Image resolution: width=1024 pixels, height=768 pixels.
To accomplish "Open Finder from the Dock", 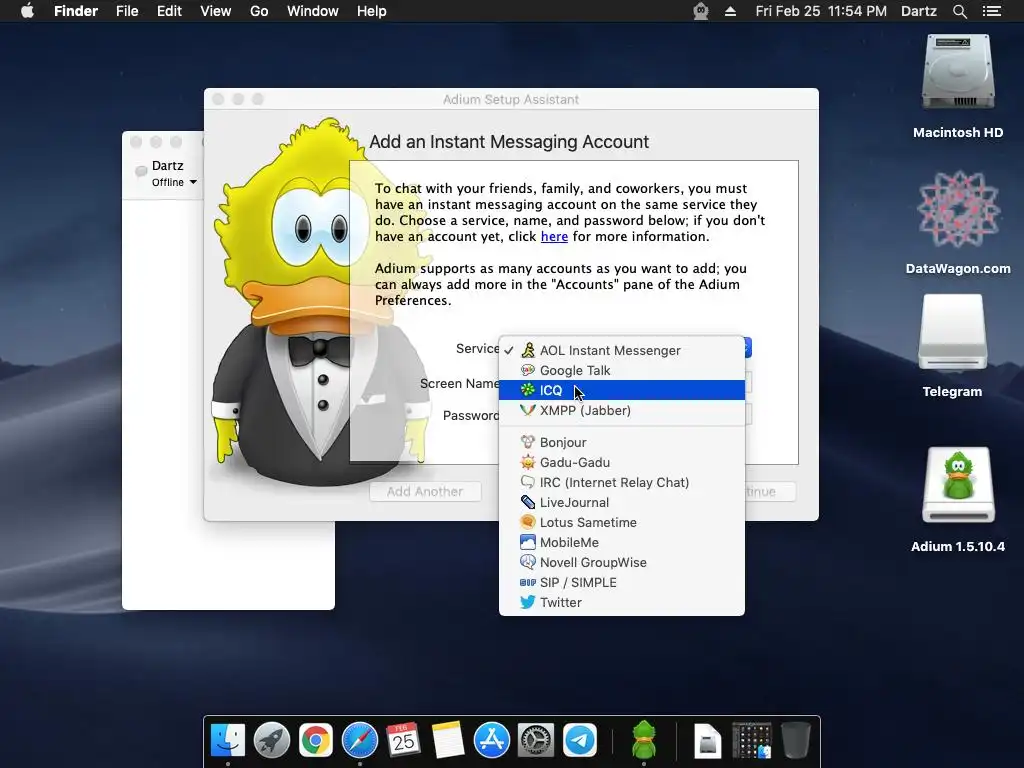I will click(228, 741).
